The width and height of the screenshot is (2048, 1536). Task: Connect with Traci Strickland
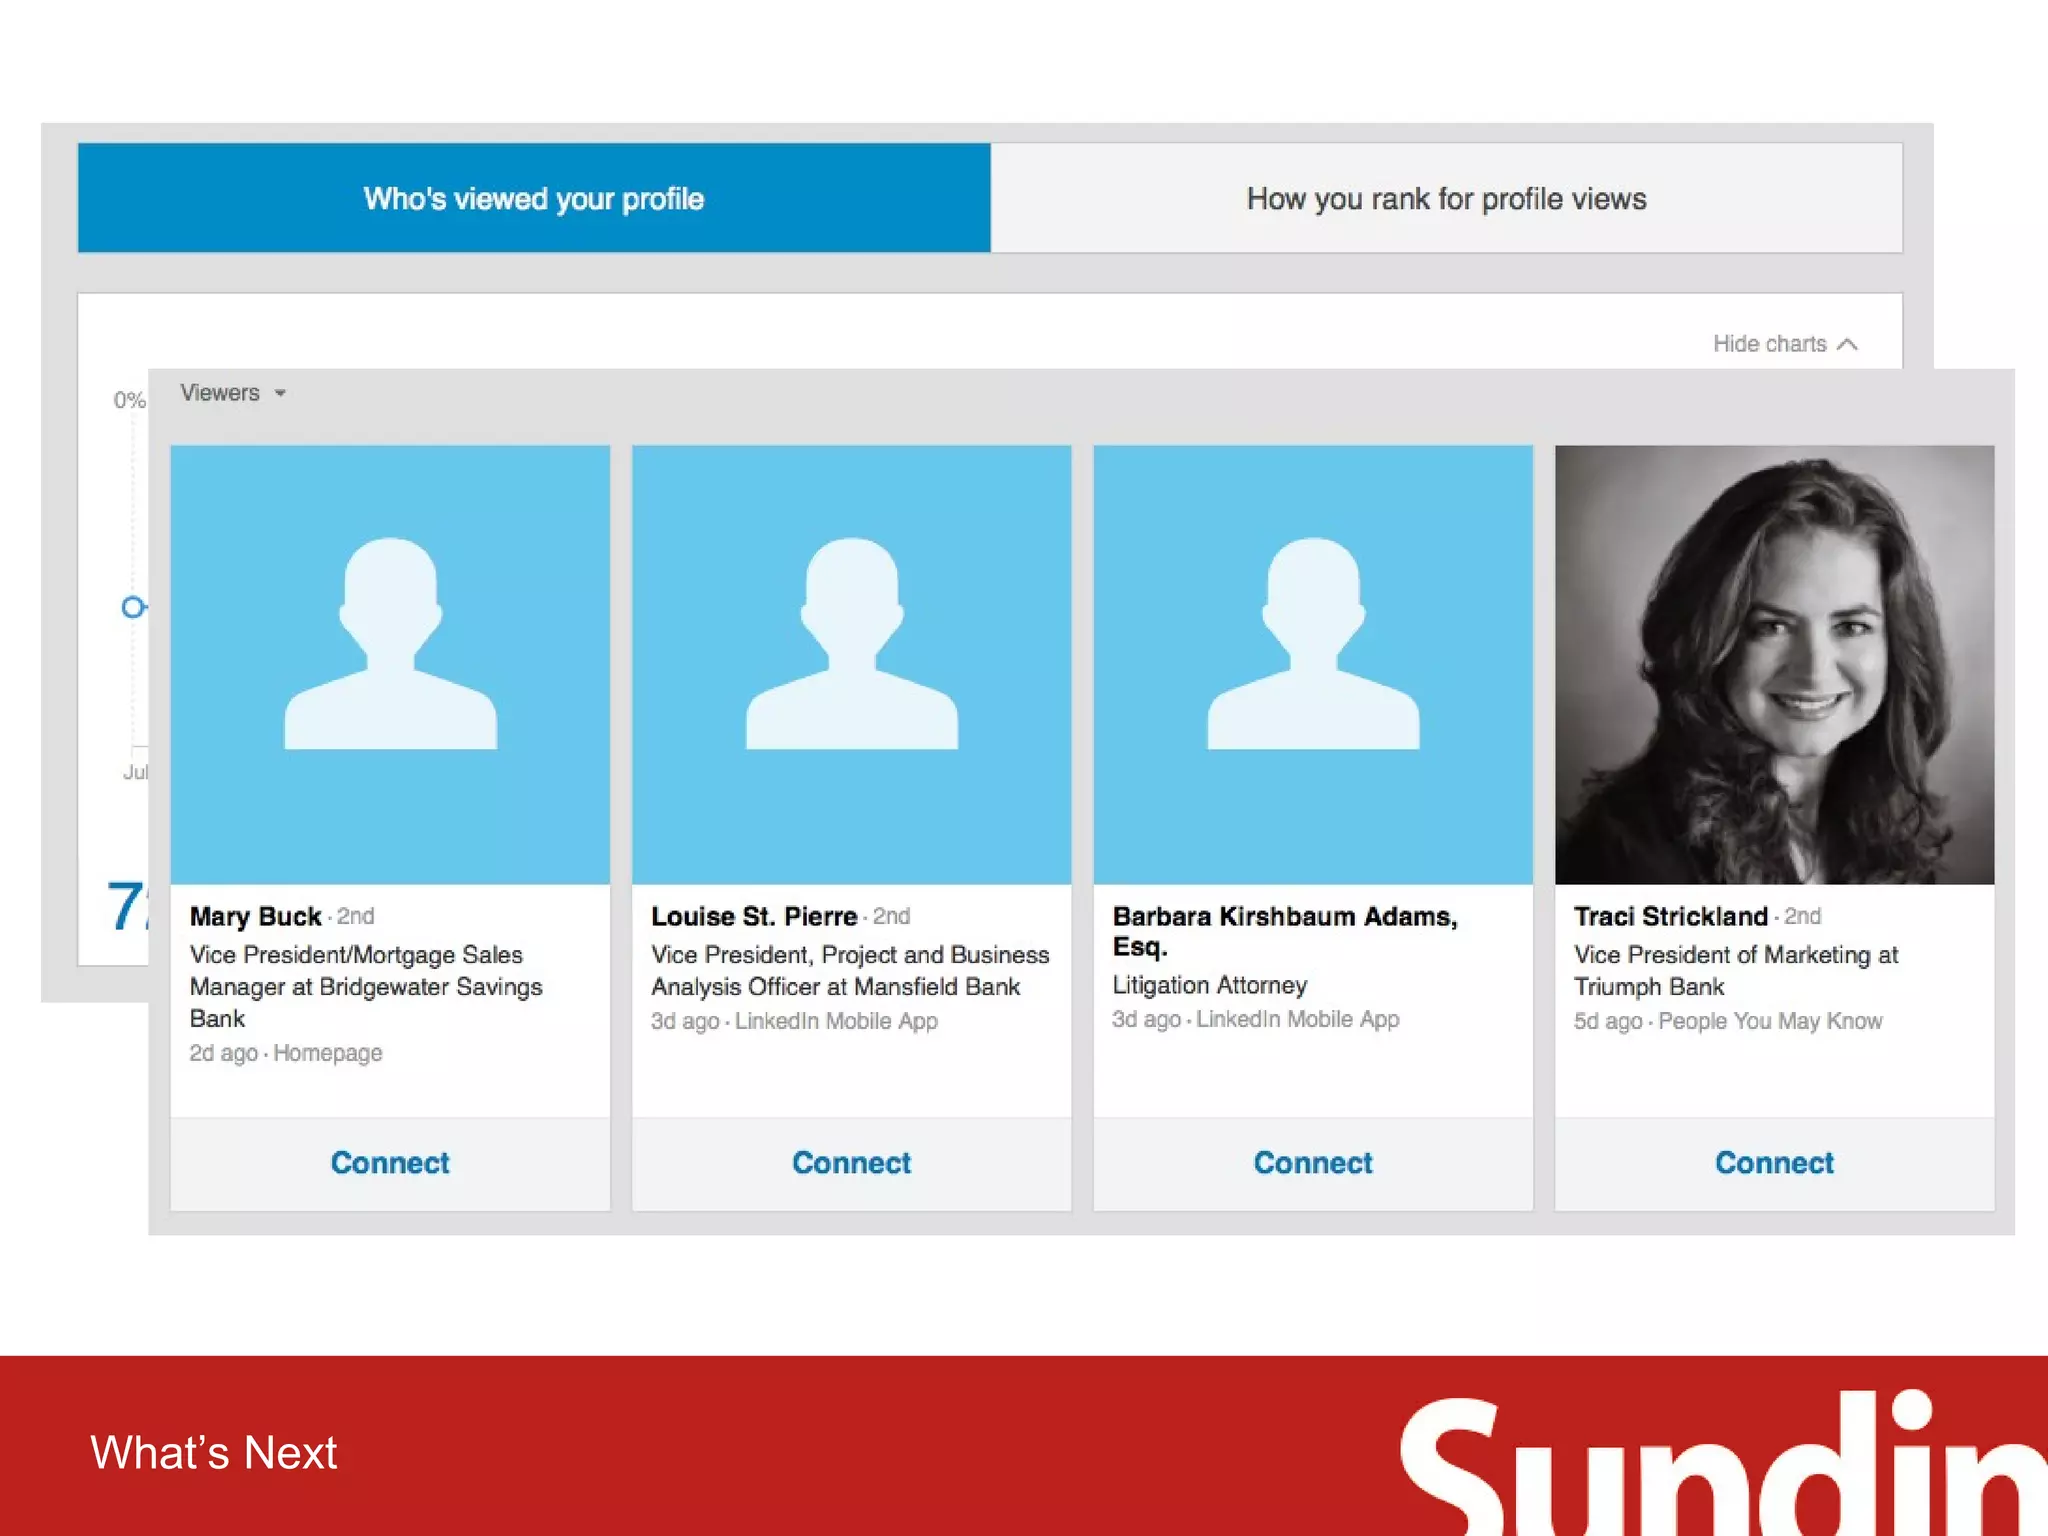[x=1774, y=1162]
